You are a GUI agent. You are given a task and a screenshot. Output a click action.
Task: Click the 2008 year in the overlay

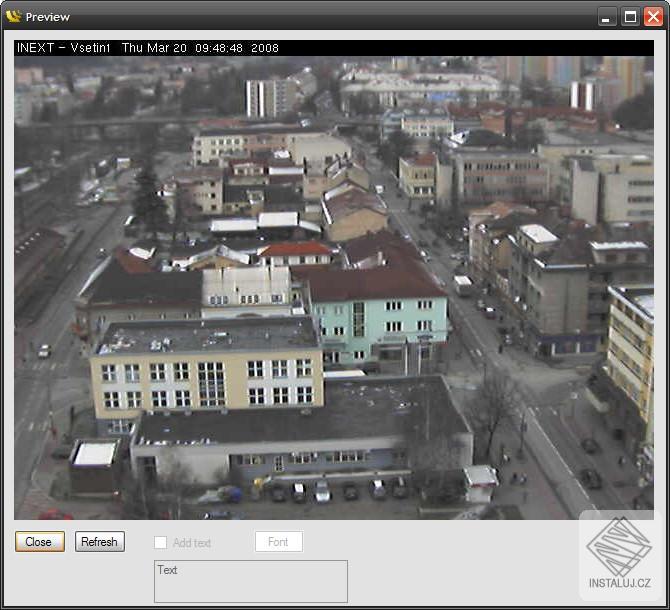coord(265,48)
